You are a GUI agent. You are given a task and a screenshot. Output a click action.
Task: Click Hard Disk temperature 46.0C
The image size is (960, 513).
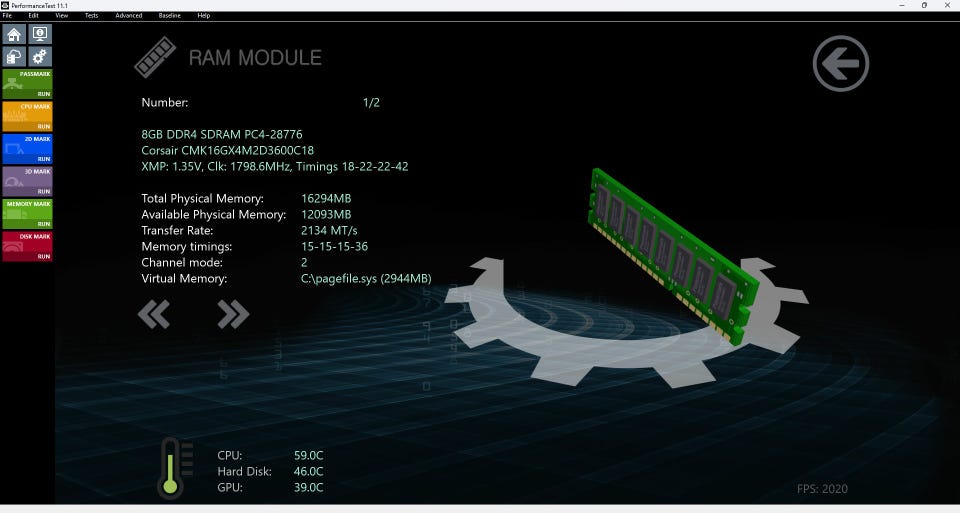point(308,471)
